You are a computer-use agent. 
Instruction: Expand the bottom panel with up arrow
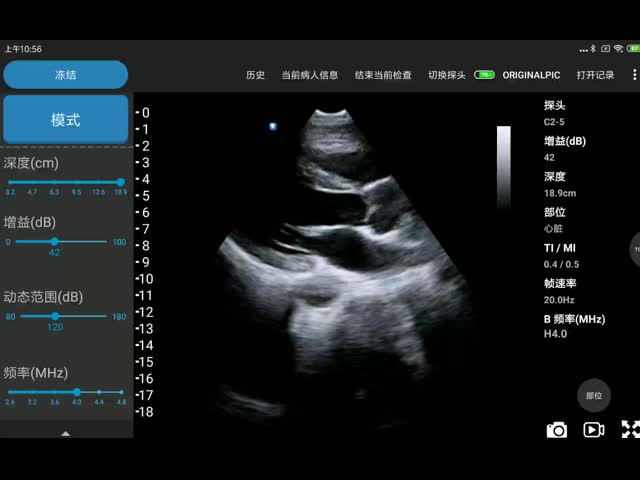pos(66,434)
